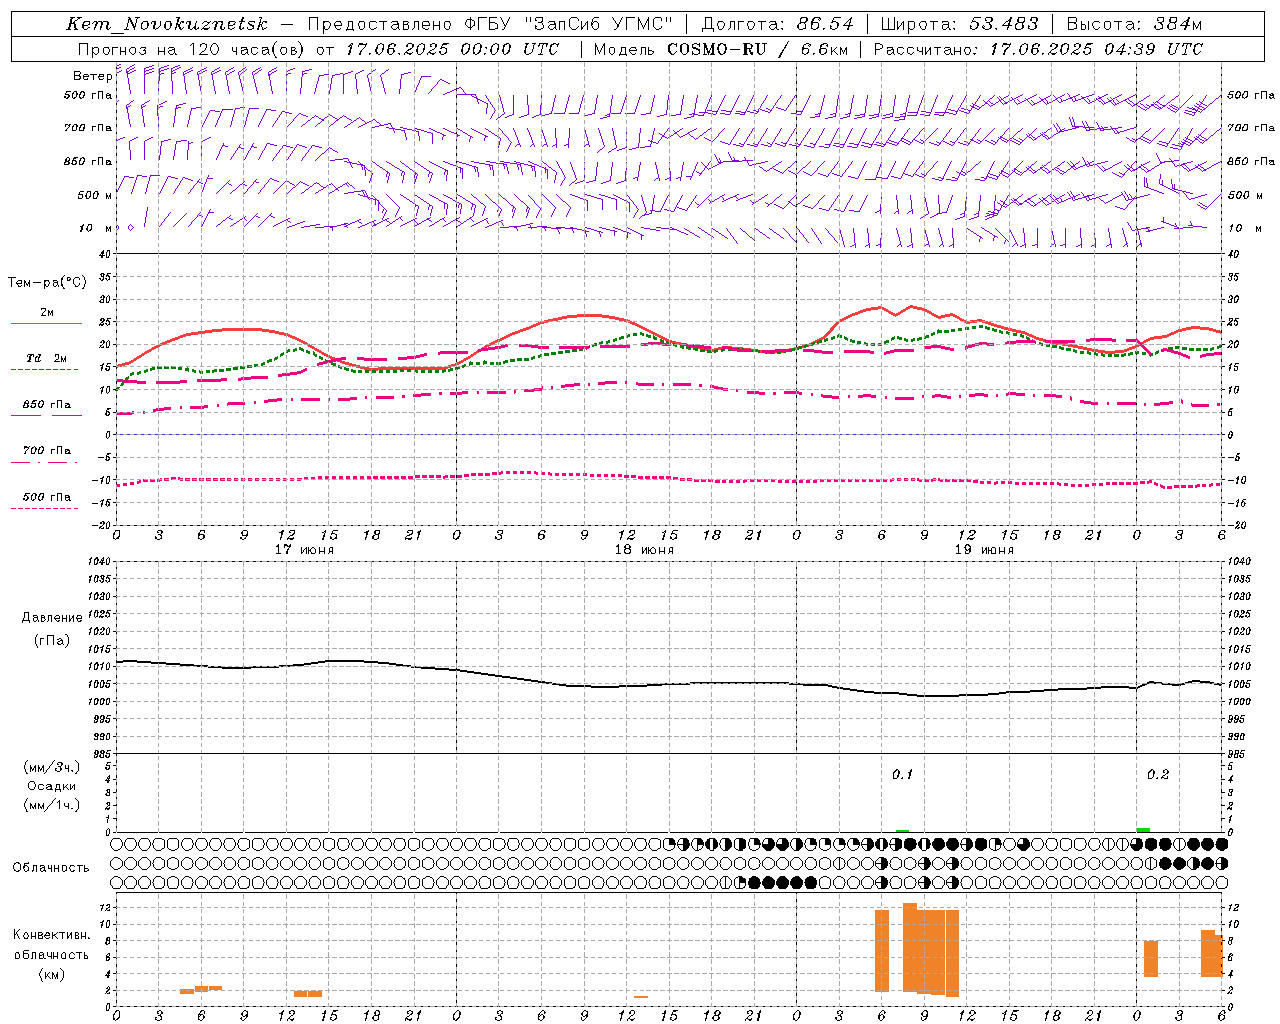Click the "Рассчитано: 17.06.2025 04:39 UTC" timestamp
Screen dimensions: 1280x1024
(x=1038, y=49)
